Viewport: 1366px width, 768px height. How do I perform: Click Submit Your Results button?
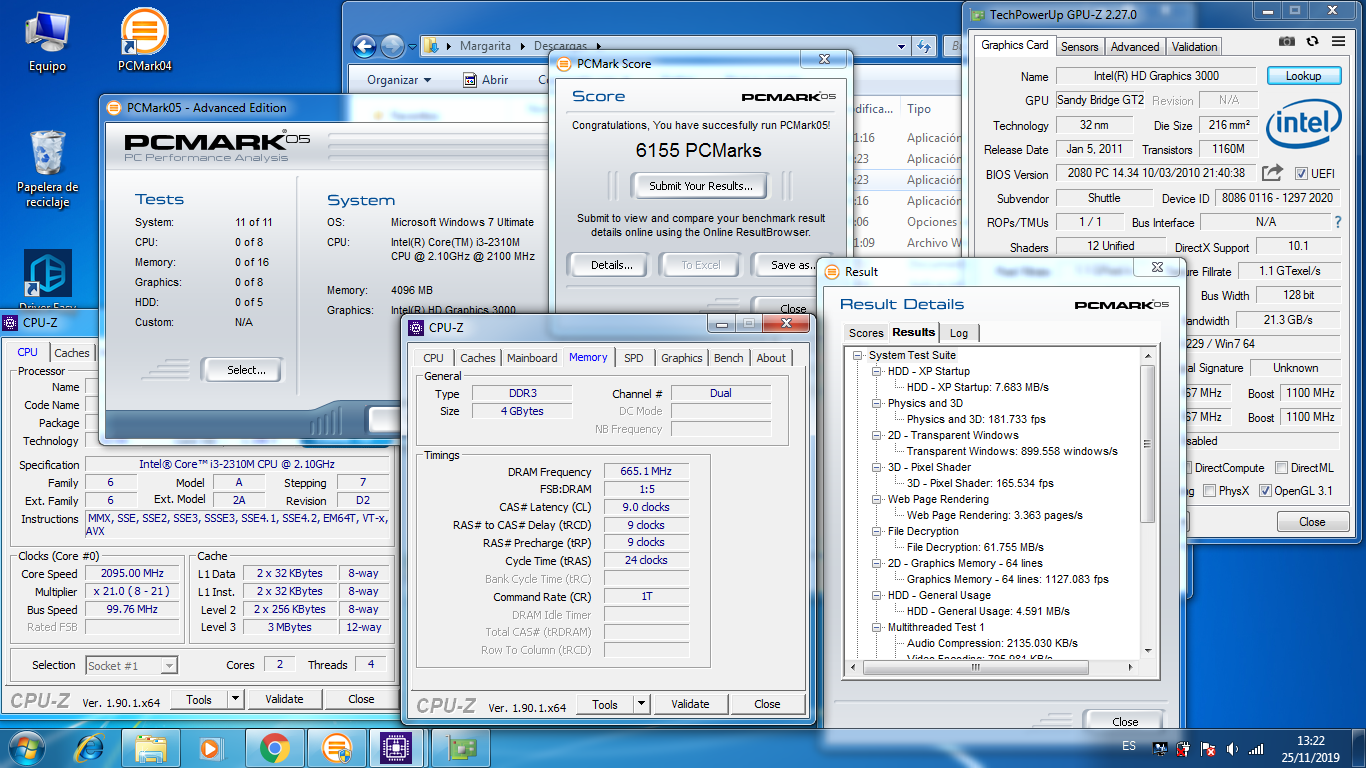700,186
